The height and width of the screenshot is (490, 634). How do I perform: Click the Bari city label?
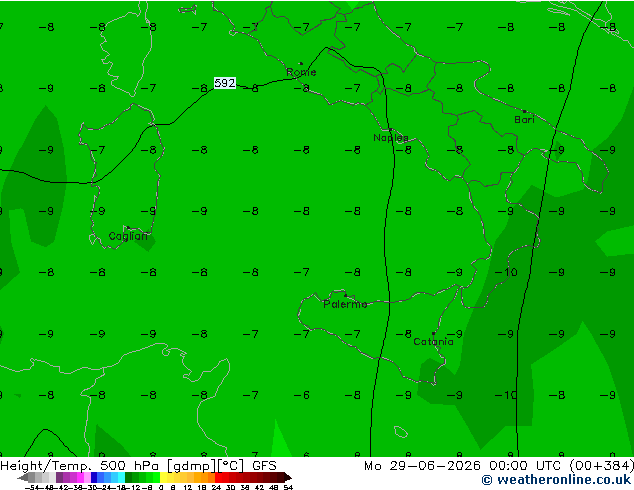tap(524, 120)
